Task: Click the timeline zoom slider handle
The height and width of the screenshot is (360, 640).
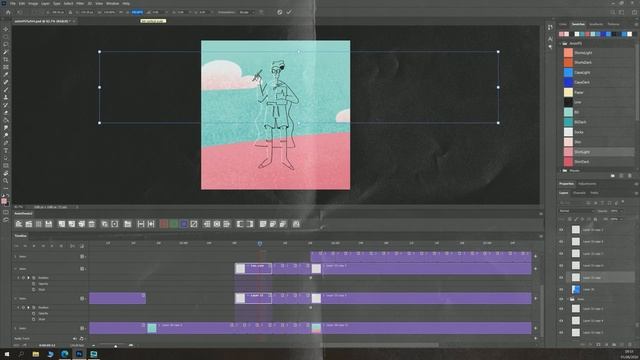Action: [x=116, y=346]
